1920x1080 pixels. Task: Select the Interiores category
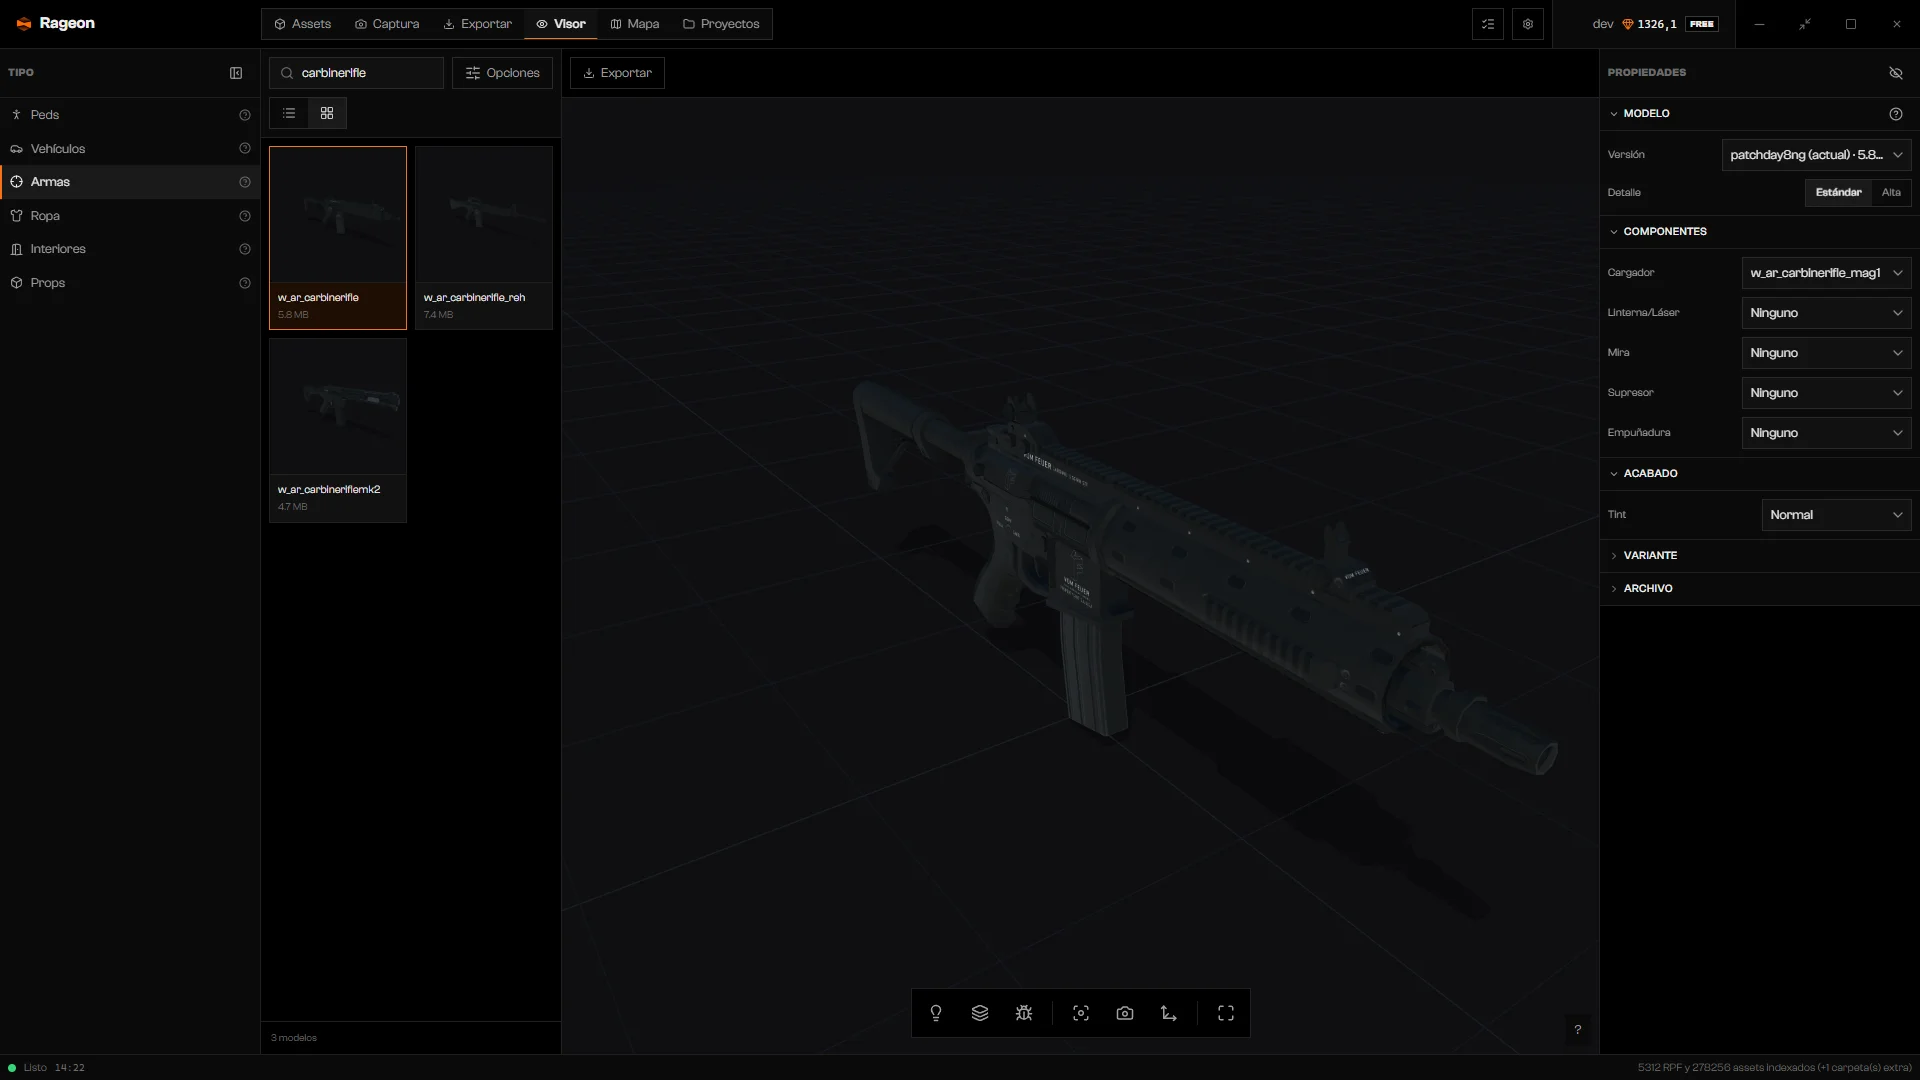(130, 249)
